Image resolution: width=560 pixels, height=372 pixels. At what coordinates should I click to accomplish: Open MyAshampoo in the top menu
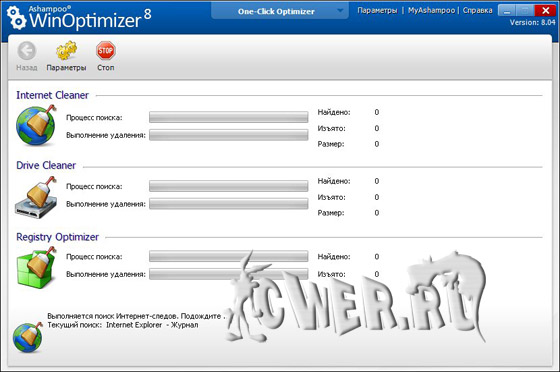(431, 10)
